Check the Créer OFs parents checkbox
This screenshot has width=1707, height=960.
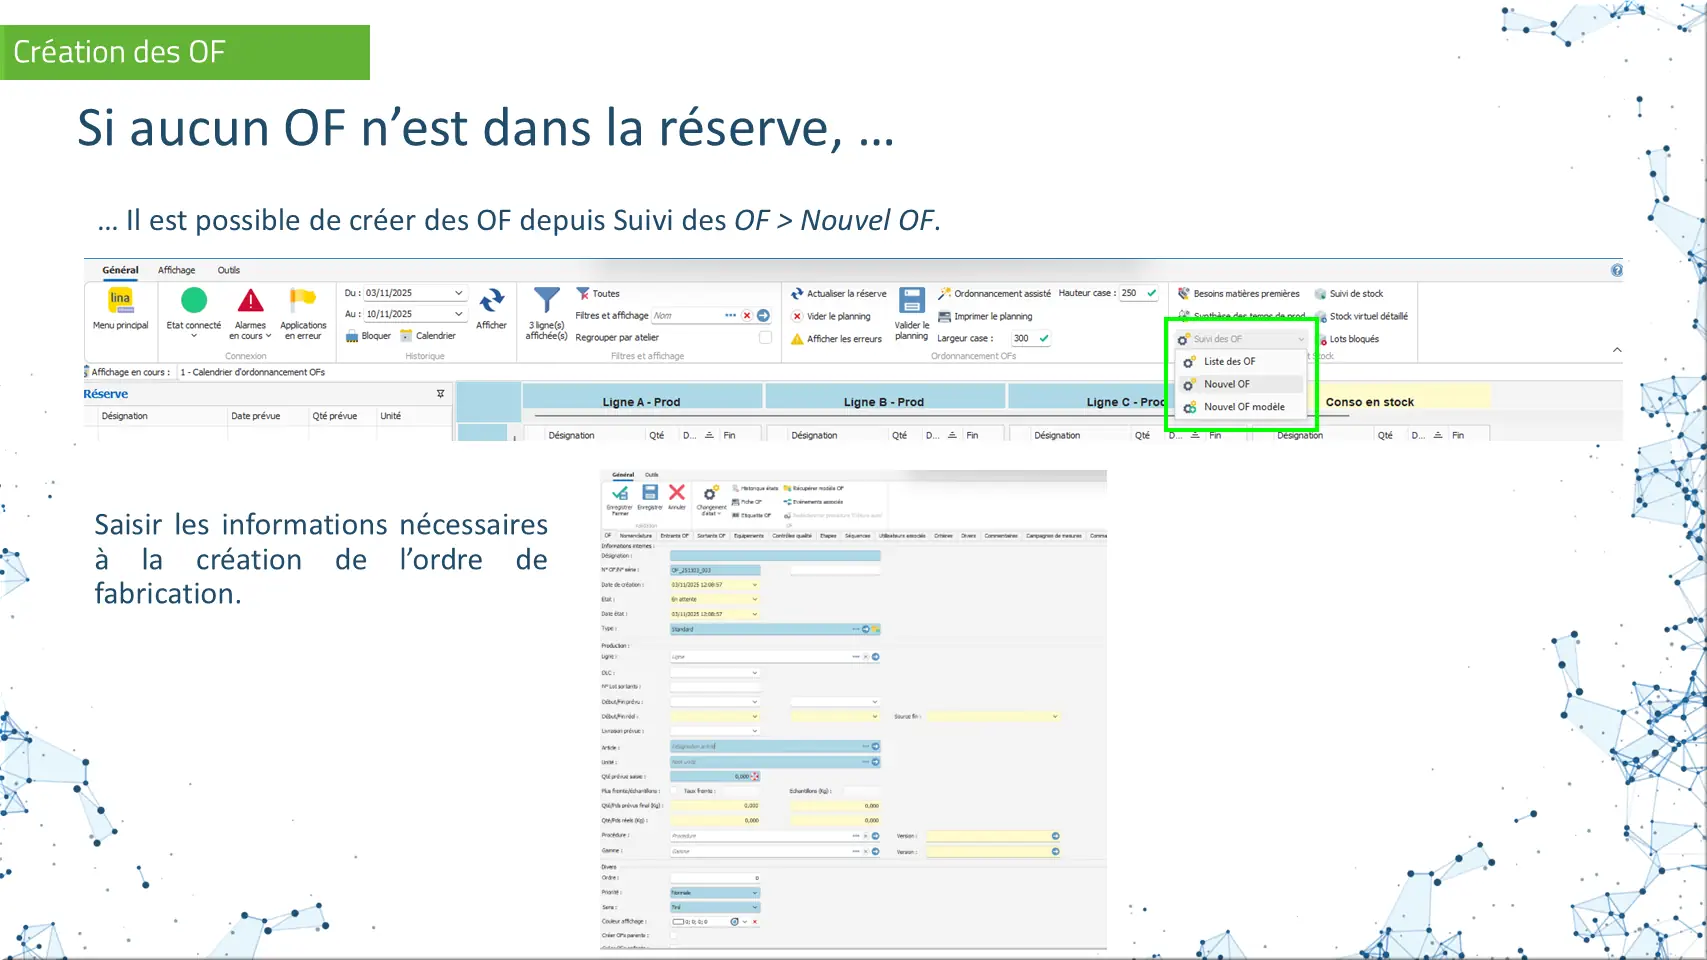tap(674, 936)
